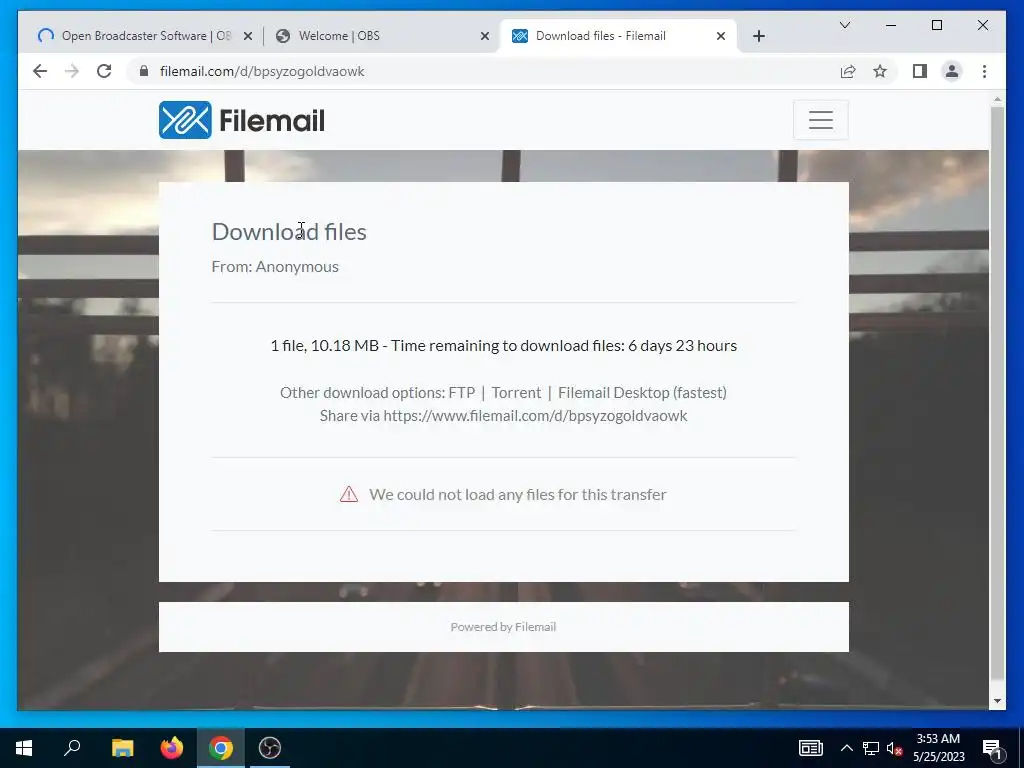Click scrollbar up arrow
The height and width of the screenshot is (768, 1024).
[997, 99]
